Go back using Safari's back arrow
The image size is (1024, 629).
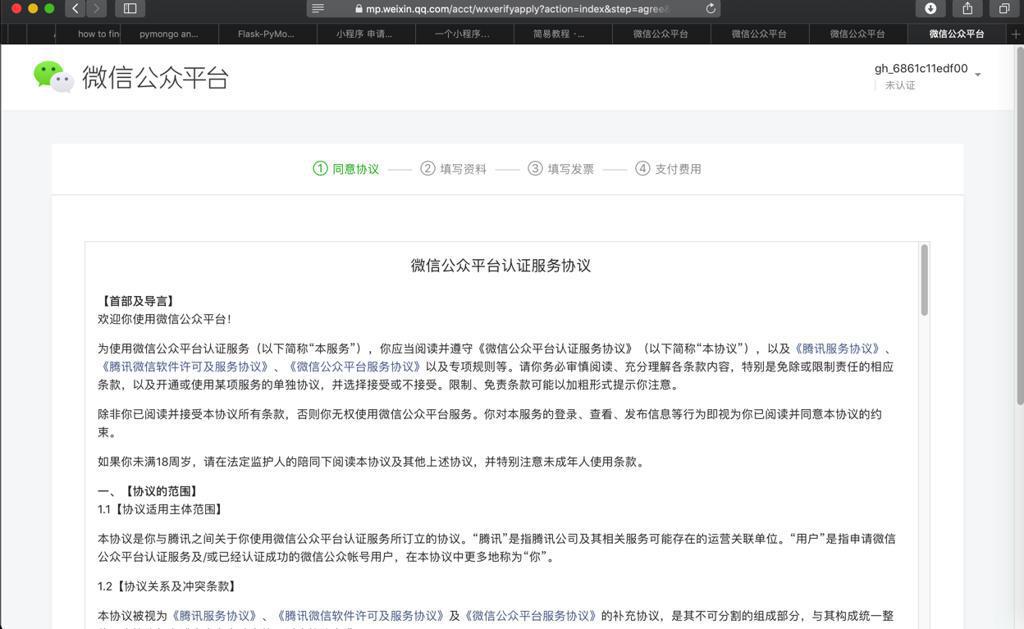tap(75, 8)
